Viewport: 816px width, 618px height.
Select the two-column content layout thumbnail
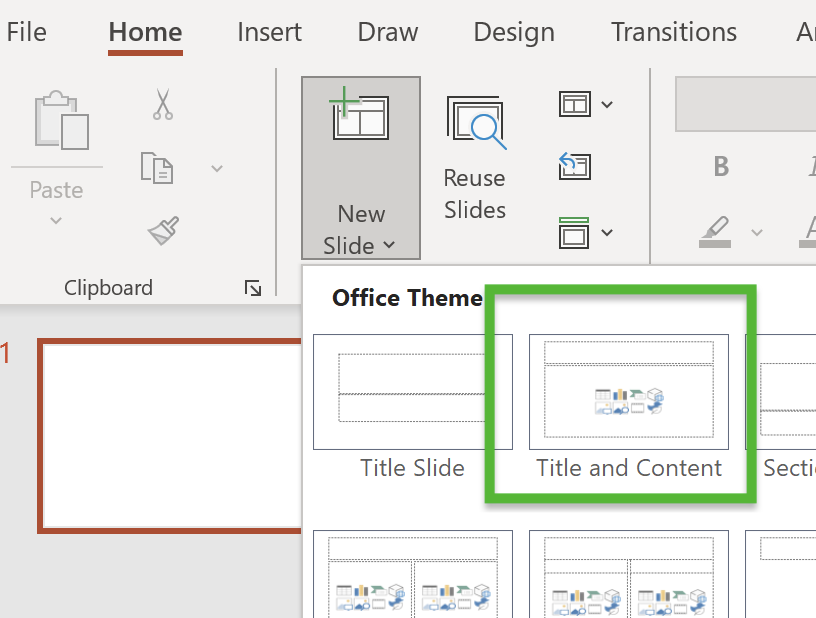pyautogui.click(x=413, y=574)
